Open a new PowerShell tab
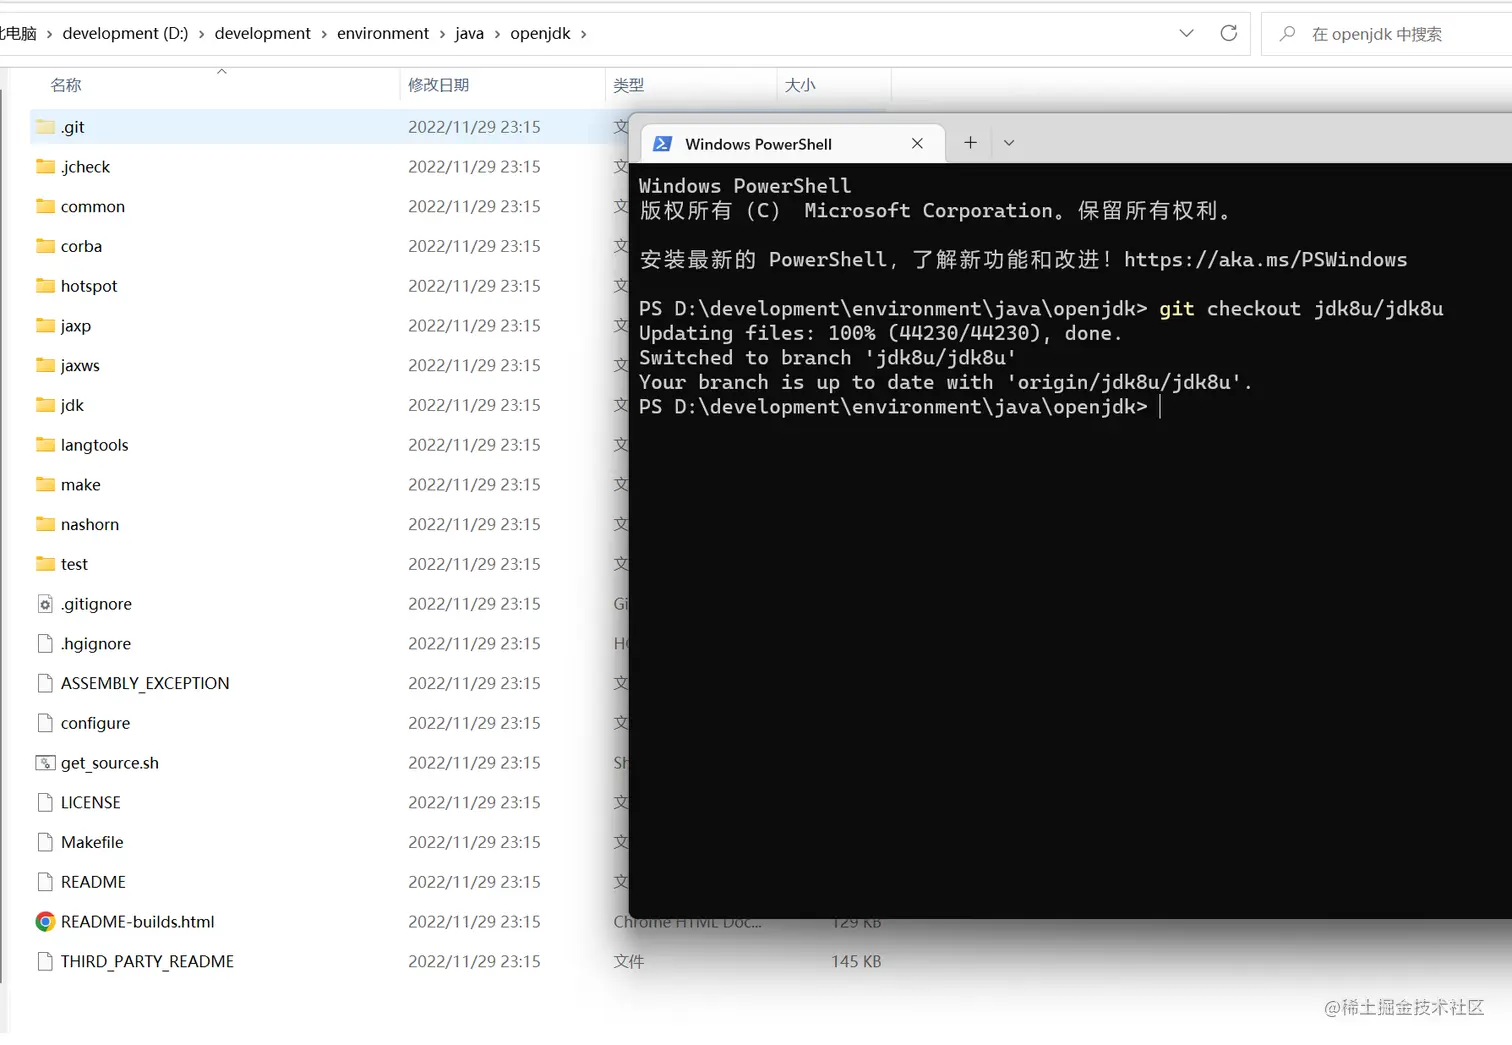The image size is (1512, 1045). click(970, 143)
